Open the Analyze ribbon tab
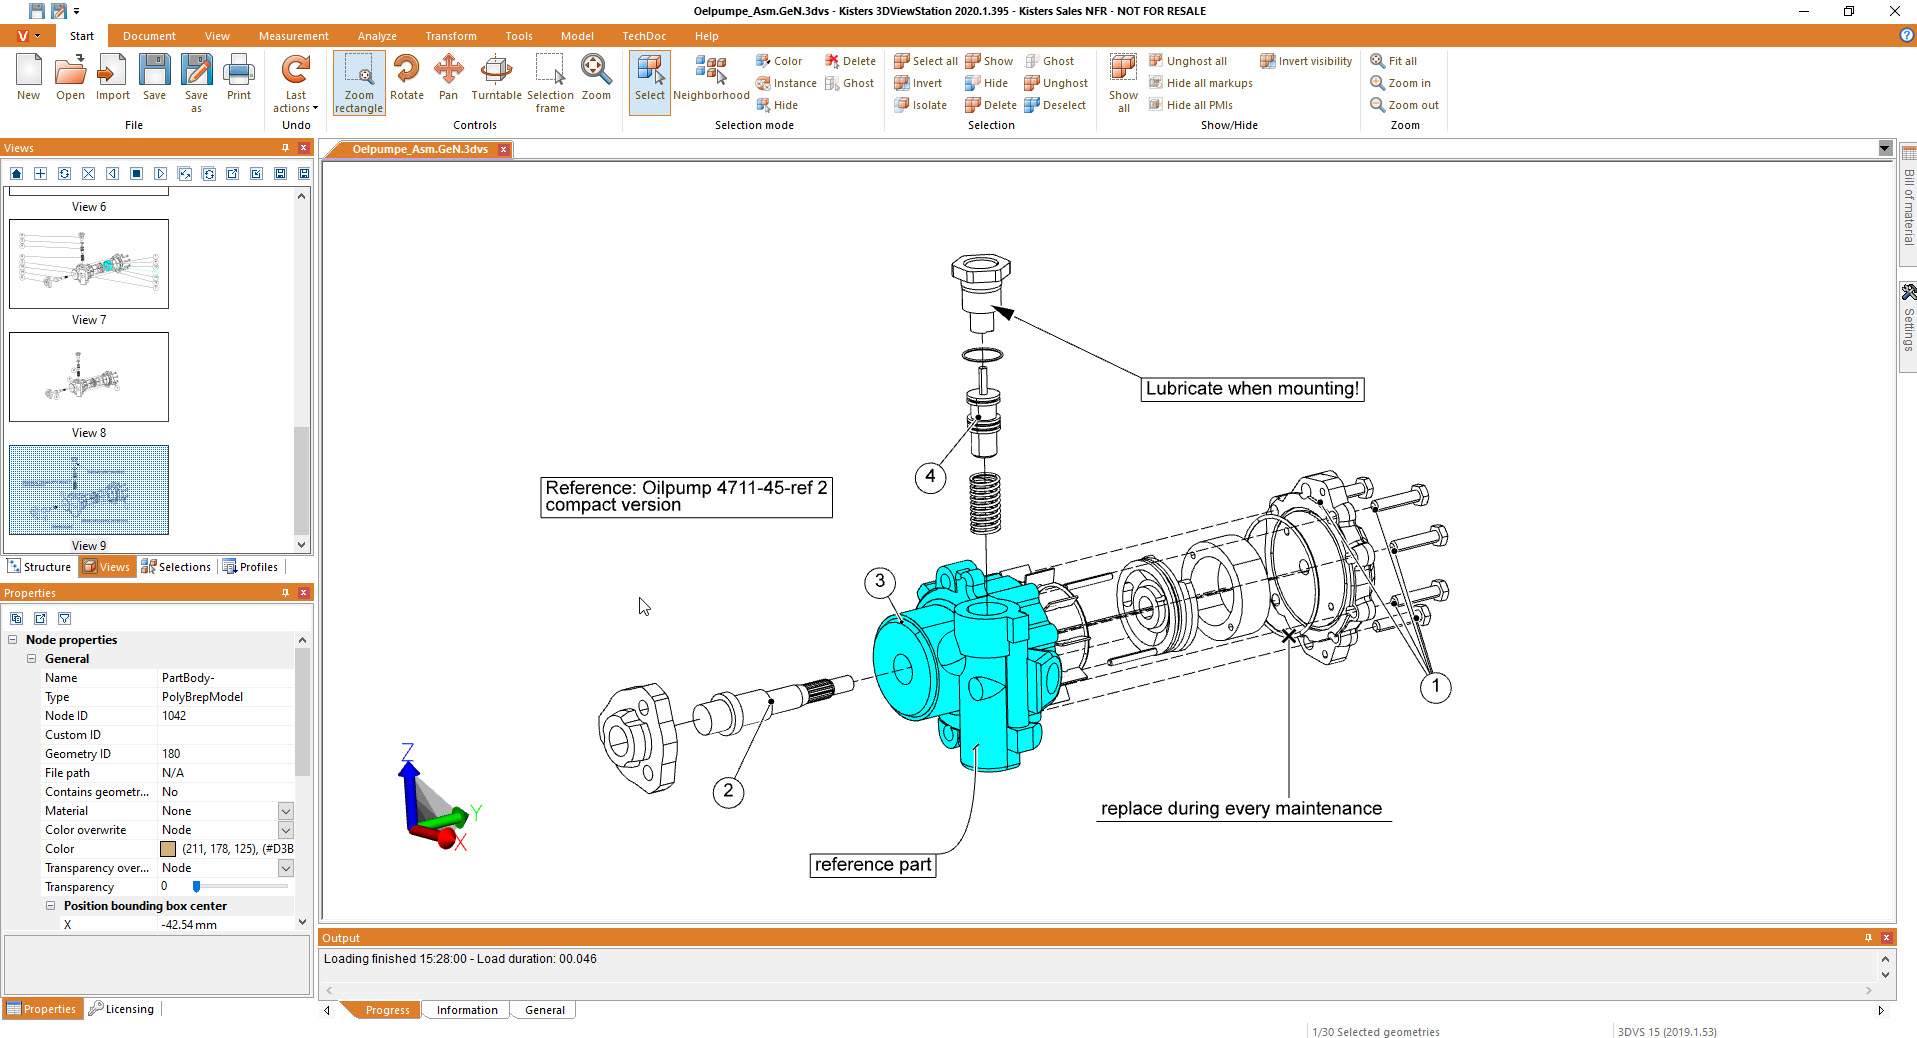The height and width of the screenshot is (1038, 1917). [377, 36]
